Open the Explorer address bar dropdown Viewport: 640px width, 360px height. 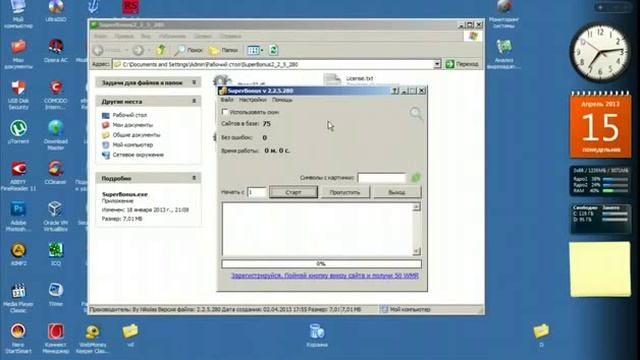pyautogui.click(x=437, y=64)
